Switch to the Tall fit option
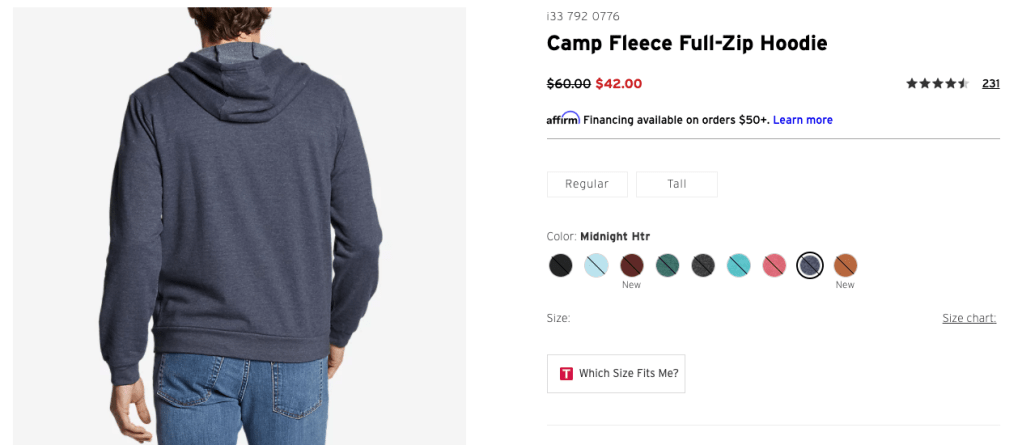The image size is (1022, 445). (x=677, y=184)
